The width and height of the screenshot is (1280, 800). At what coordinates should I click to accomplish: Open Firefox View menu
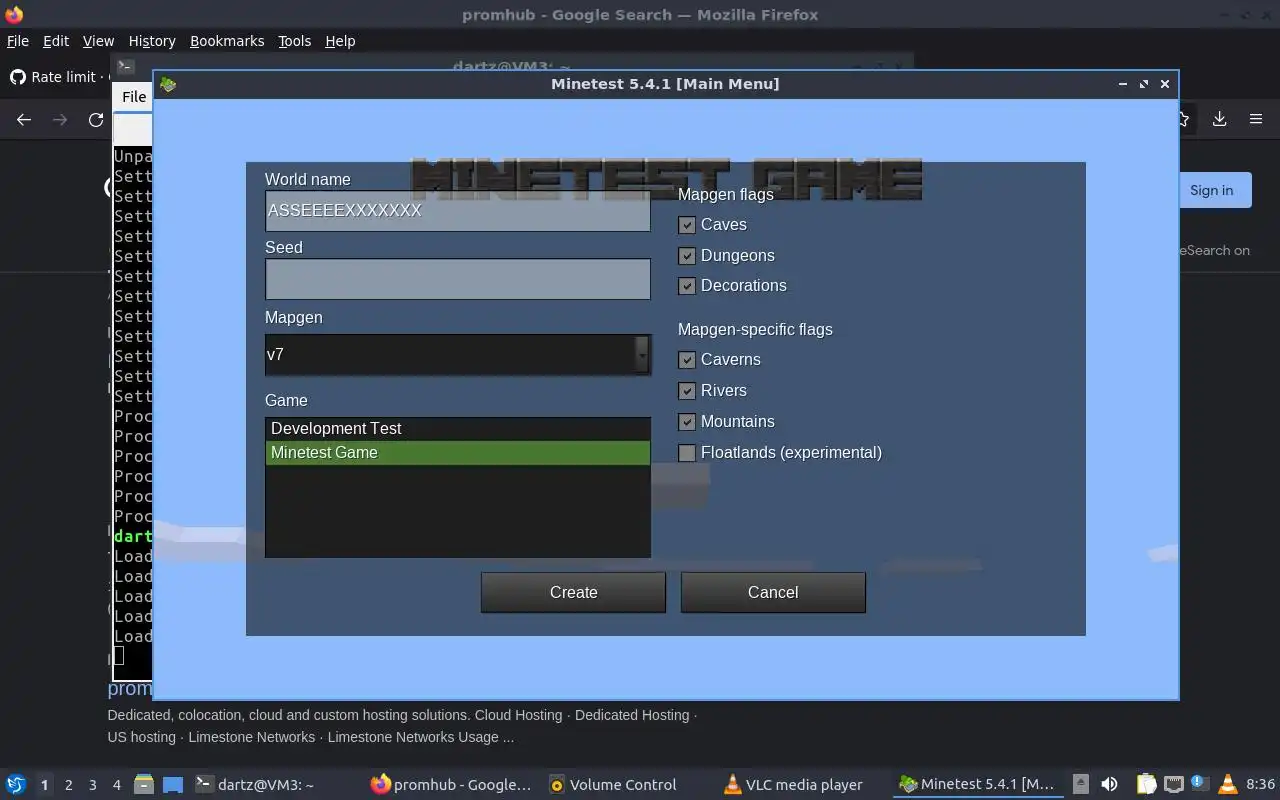(98, 41)
